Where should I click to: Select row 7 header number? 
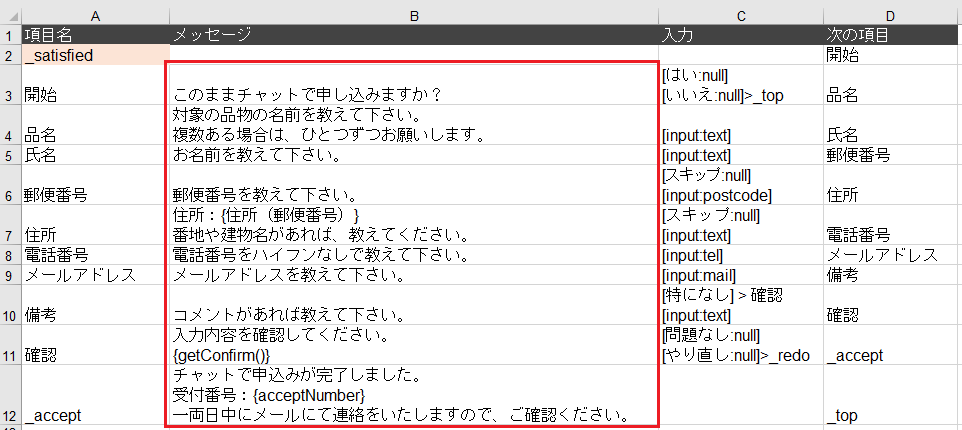pyautogui.click(x=10, y=226)
